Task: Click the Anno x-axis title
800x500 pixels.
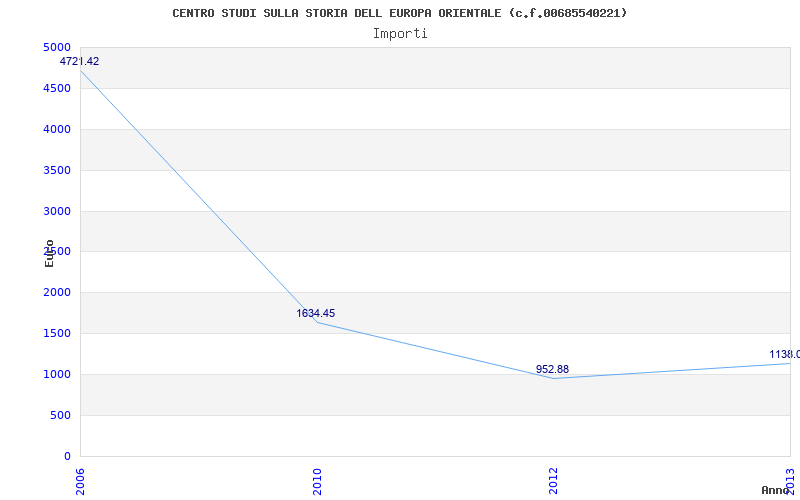Action: [x=775, y=490]
